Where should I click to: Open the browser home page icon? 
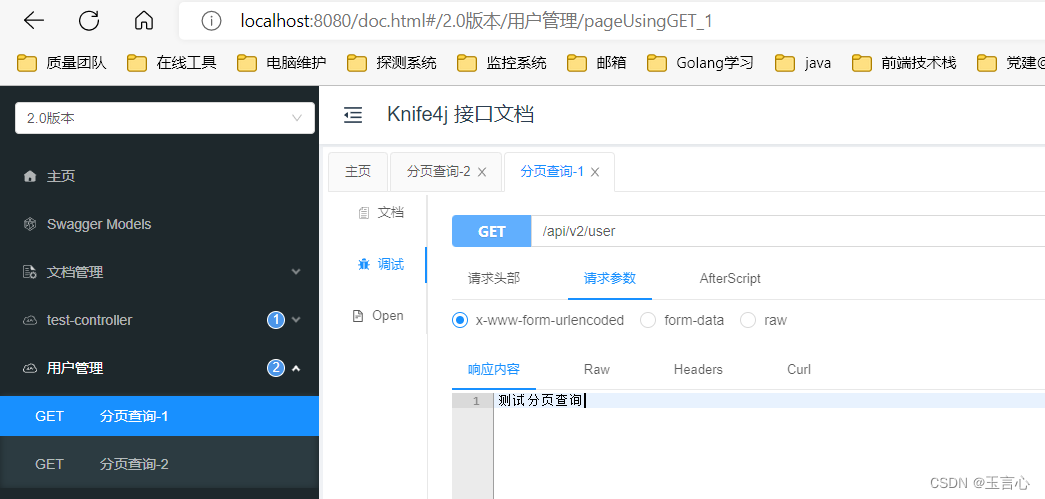pos(144,21)
